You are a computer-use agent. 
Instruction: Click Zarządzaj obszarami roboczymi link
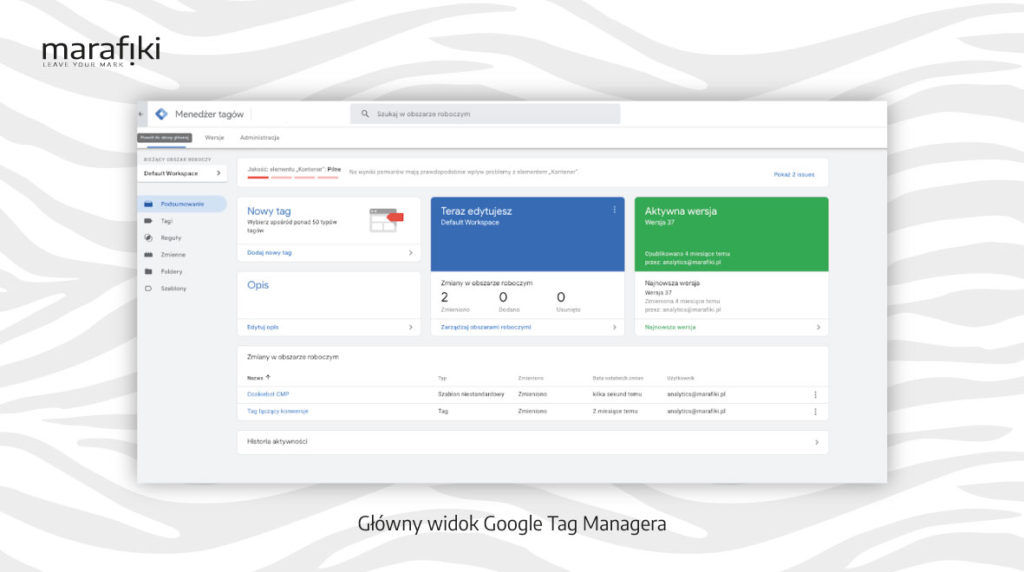pos(486,327)
